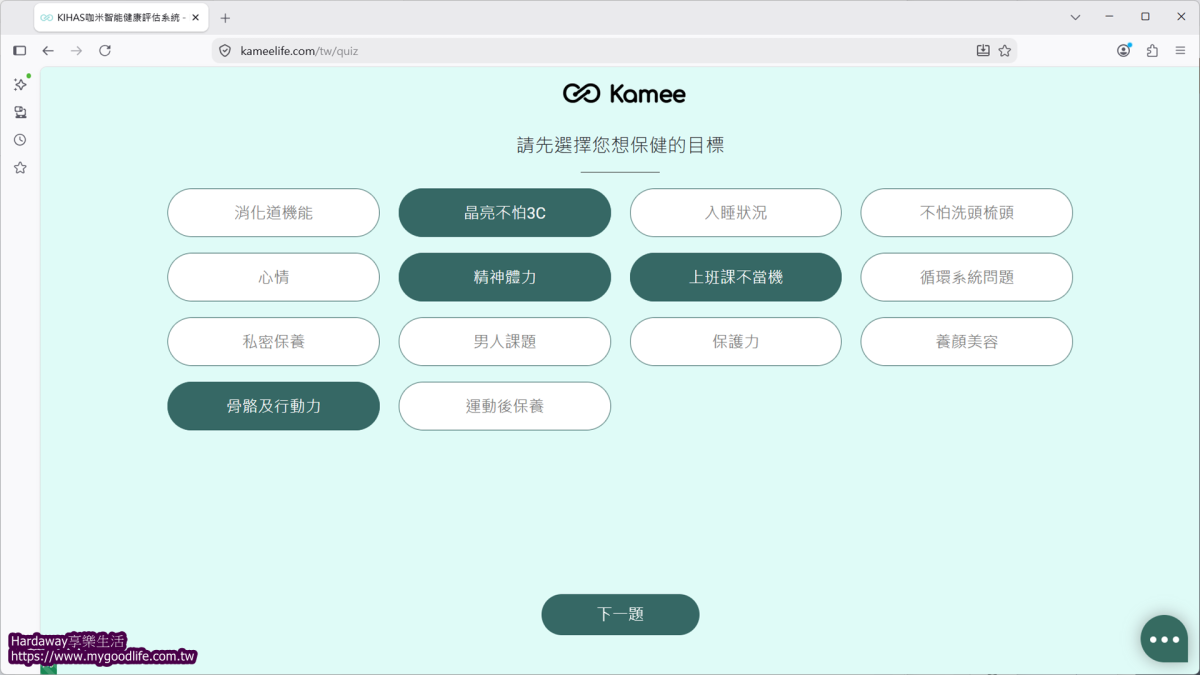Reload the page with refresh icon
Image resolution: width=1200 pixels, height=675 pixels.
105,51
